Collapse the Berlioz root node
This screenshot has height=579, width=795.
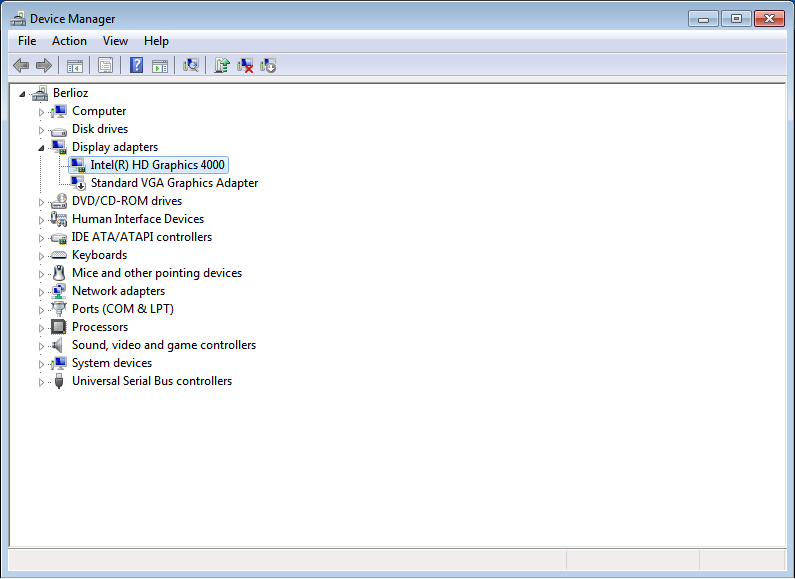click(x=22, y=94)
